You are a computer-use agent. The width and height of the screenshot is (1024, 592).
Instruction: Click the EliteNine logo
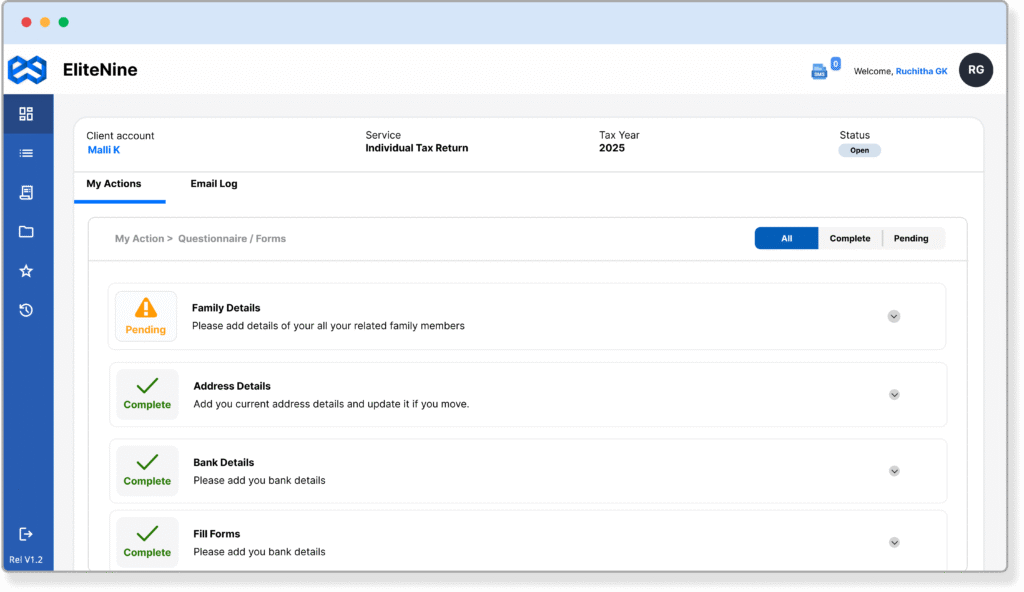coord(27,70)
